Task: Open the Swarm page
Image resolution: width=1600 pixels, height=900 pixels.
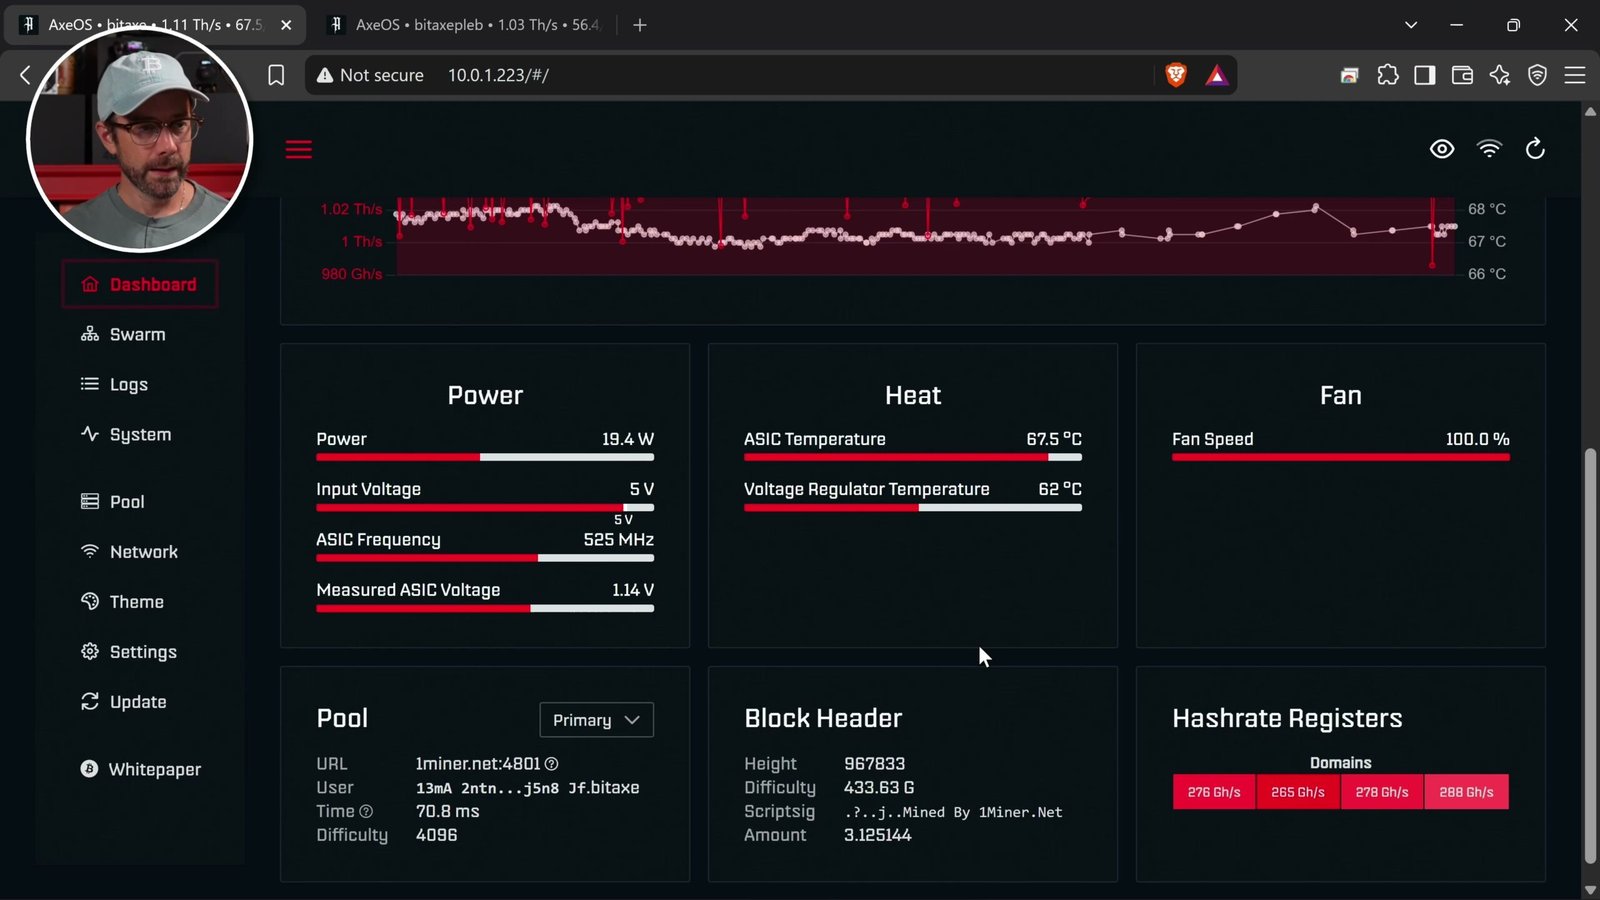Action: tap(140, 335)
